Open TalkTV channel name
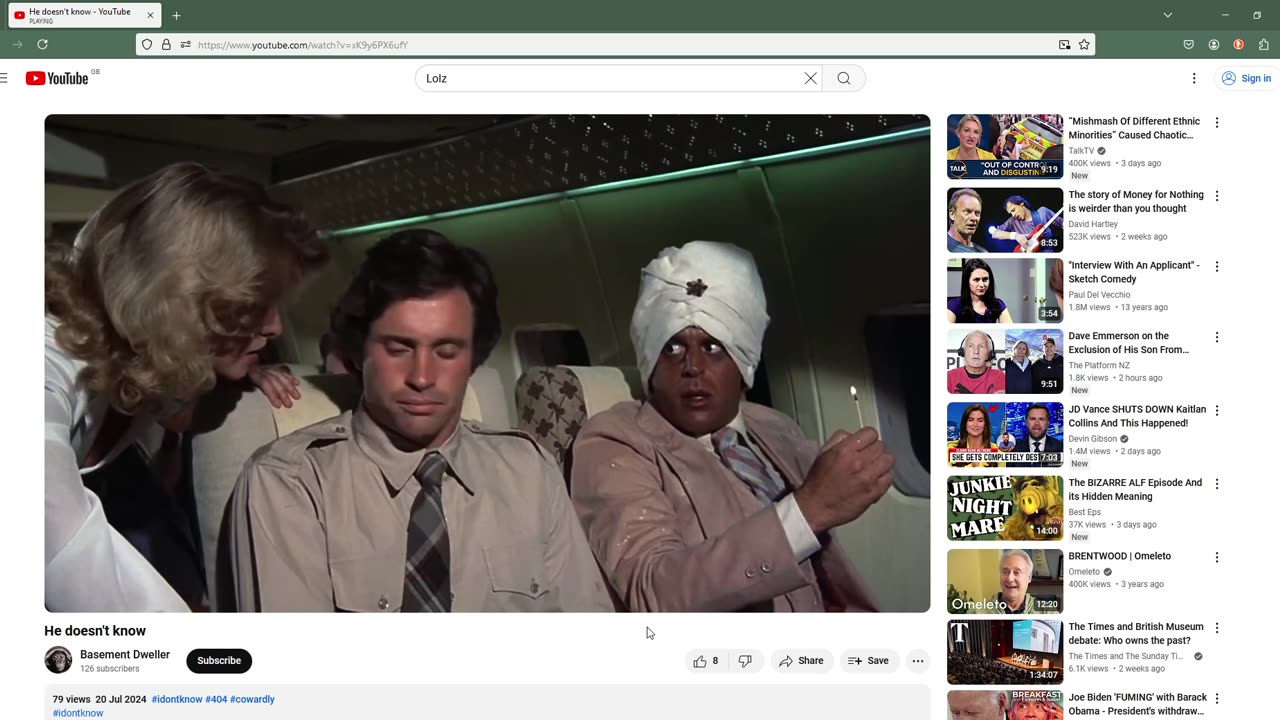This screenshot has height=720, width=1280. [1081, 151]
